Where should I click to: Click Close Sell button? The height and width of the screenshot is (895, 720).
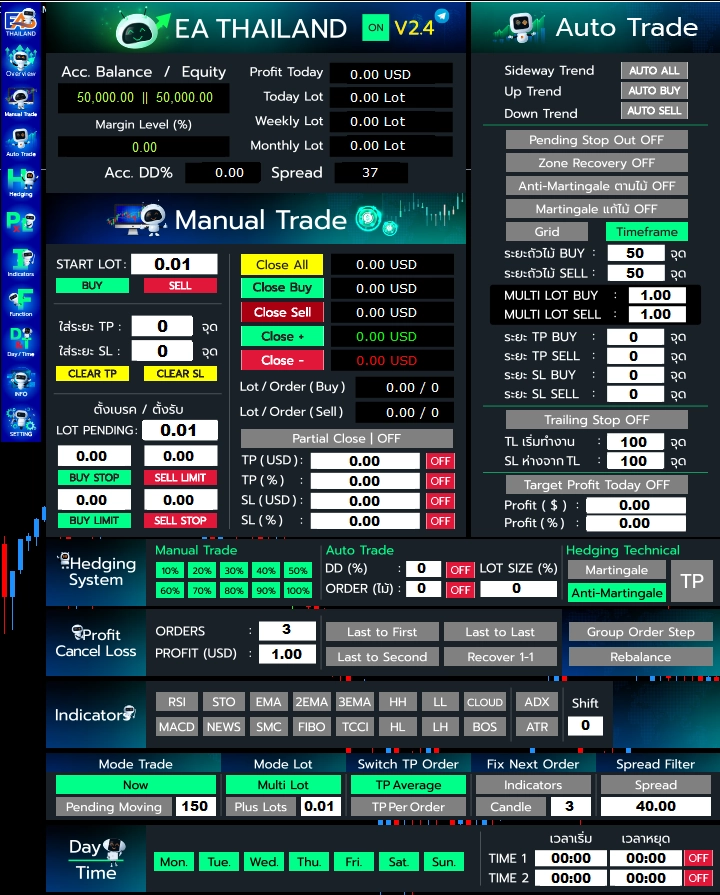(282, 312)
